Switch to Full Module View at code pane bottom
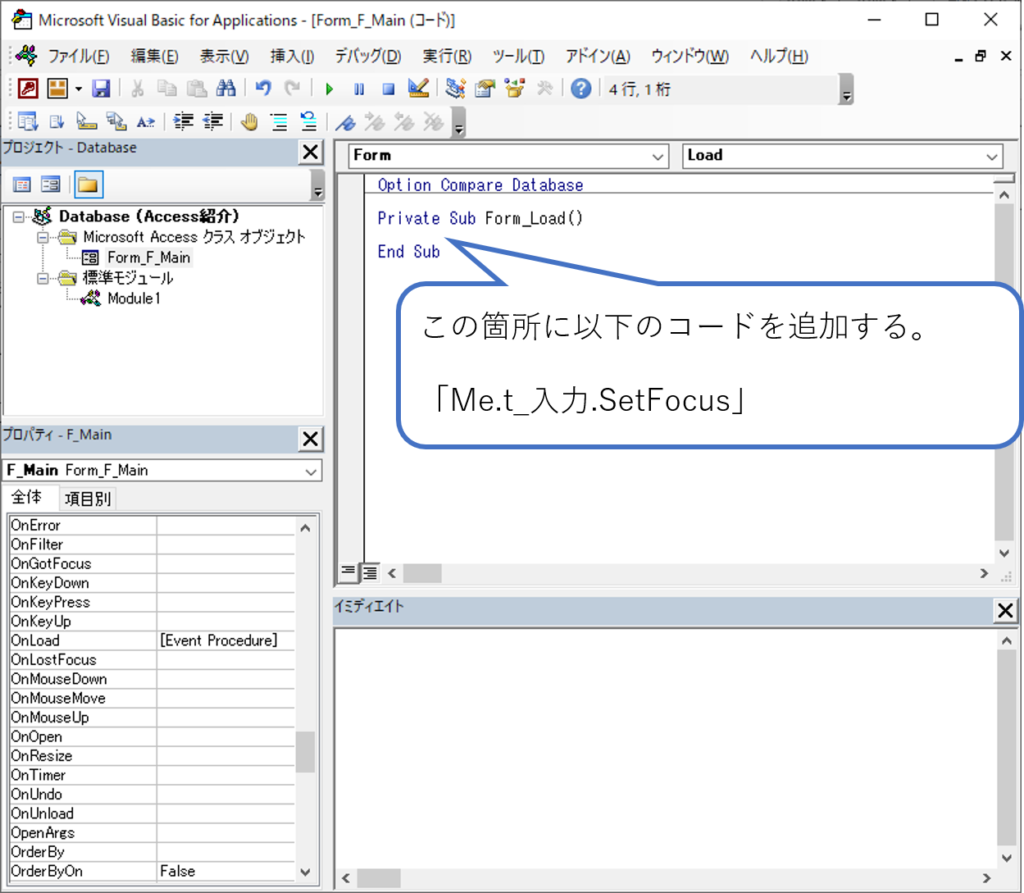The height and width of the screenshot is (893, 1024). coord(370,572)
